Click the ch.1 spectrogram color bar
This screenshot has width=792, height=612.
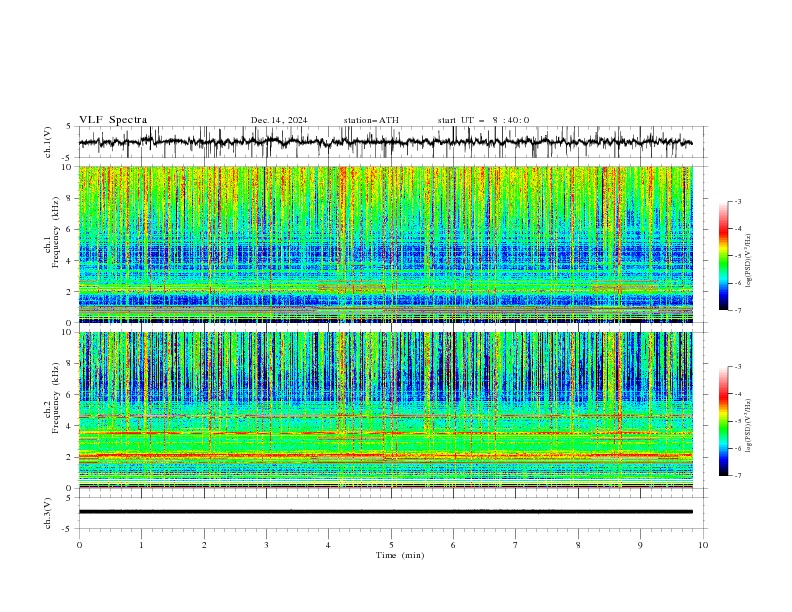[x=723, y=256]
